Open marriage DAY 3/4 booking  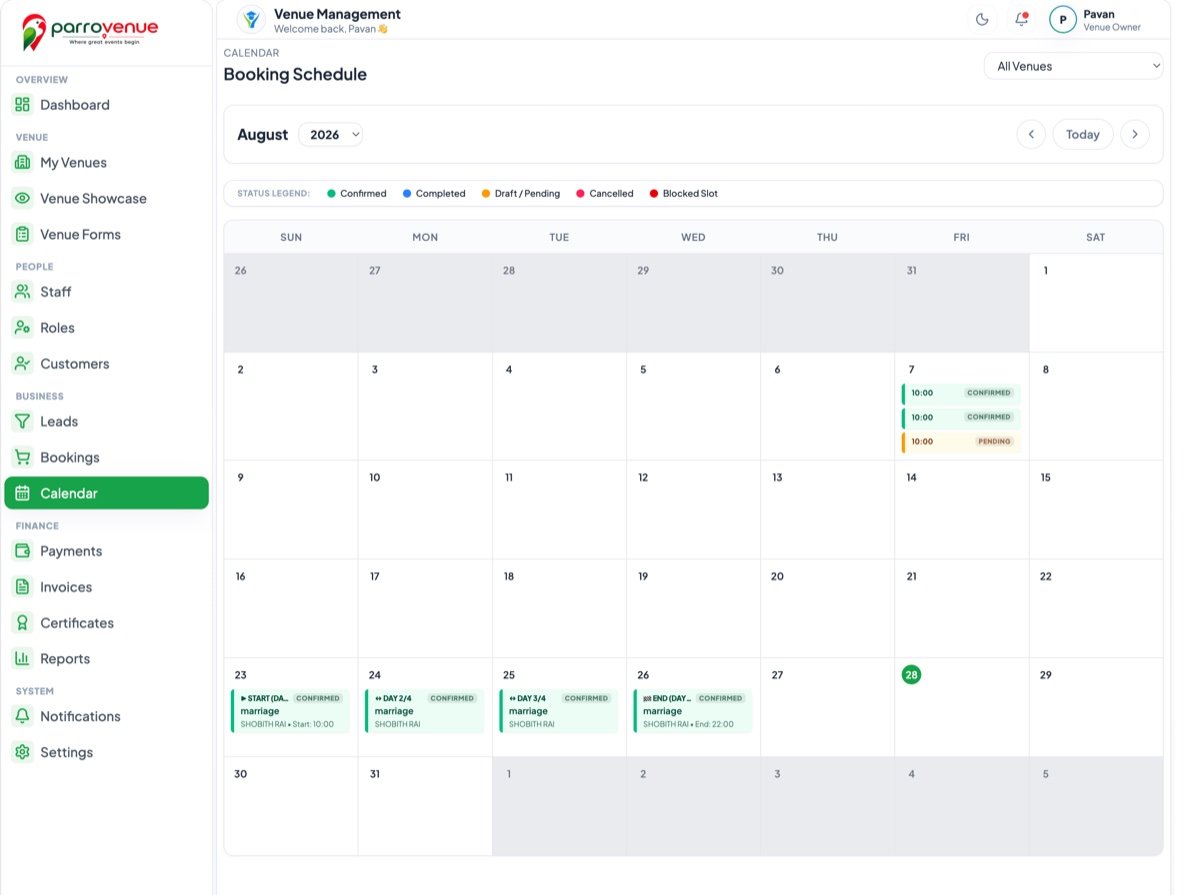(x=558, y=711)
